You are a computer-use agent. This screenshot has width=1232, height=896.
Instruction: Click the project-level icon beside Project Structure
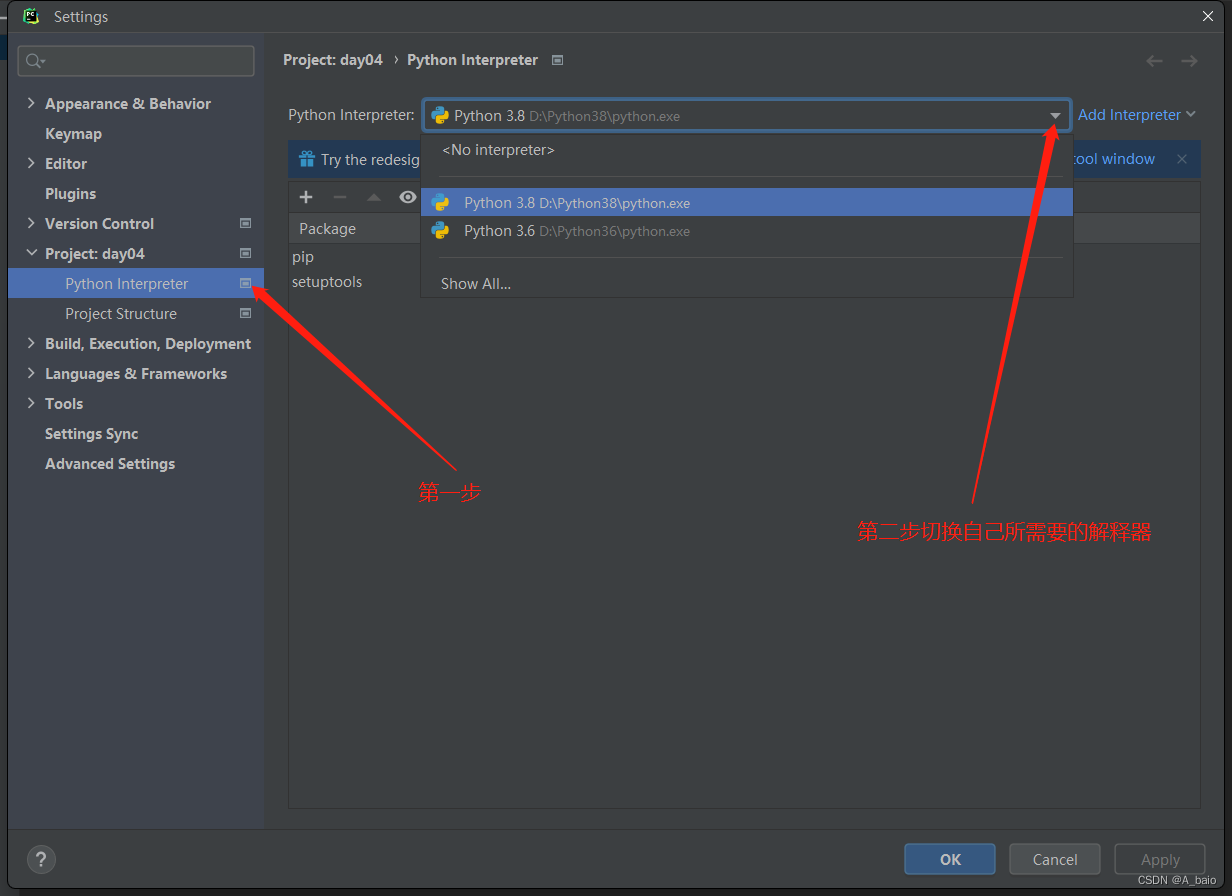pyautogui.click(x=246, y=313)
